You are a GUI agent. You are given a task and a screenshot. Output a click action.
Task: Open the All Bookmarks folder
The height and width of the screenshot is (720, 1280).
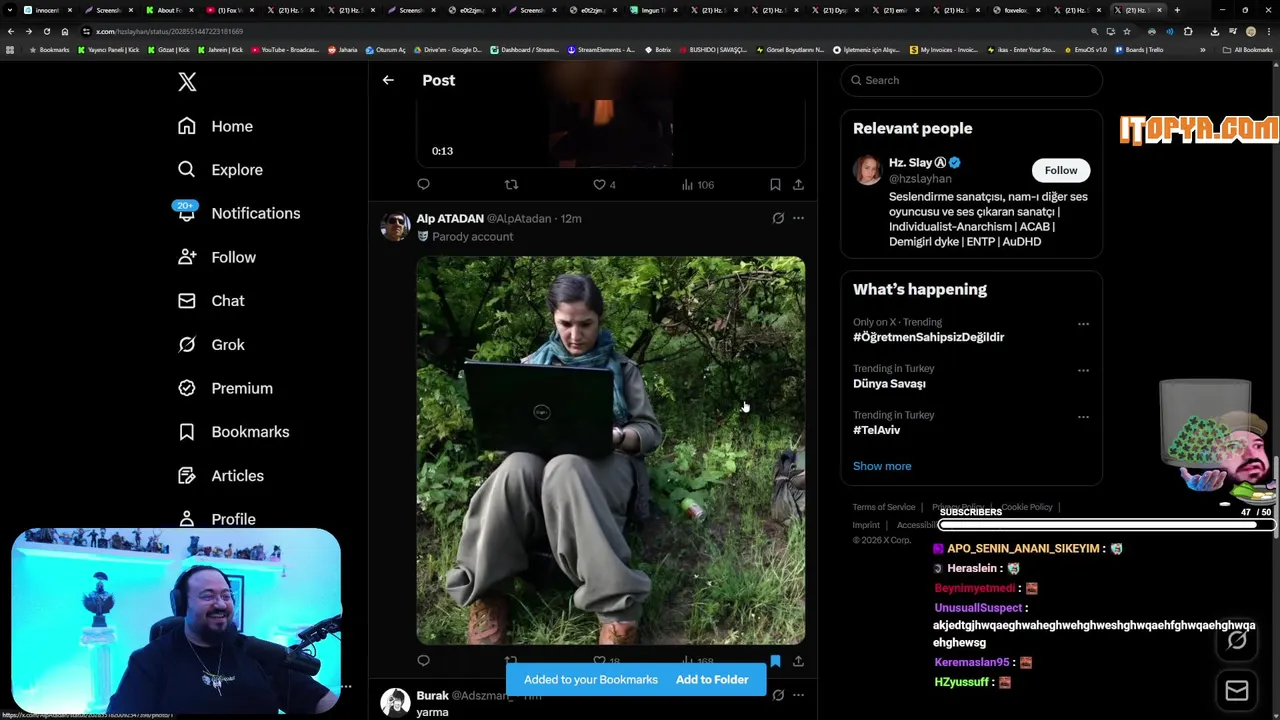(x=1248, y=49)
